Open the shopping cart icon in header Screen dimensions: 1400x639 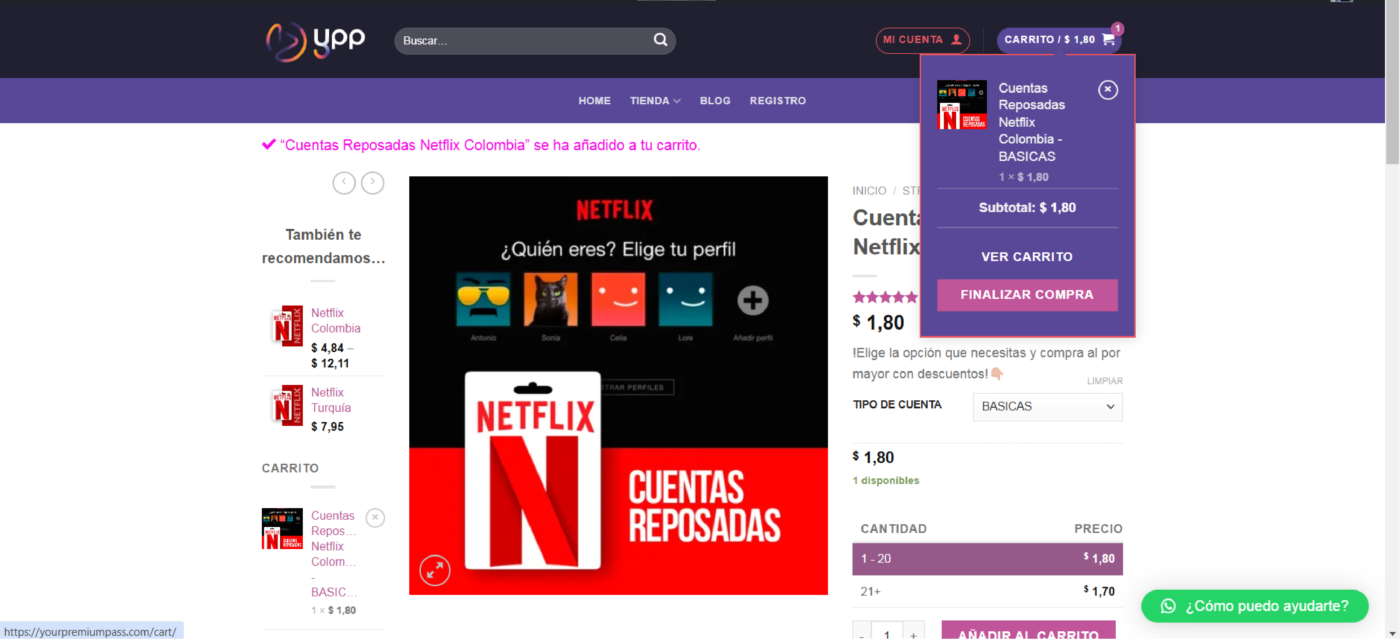[1107, 40]
